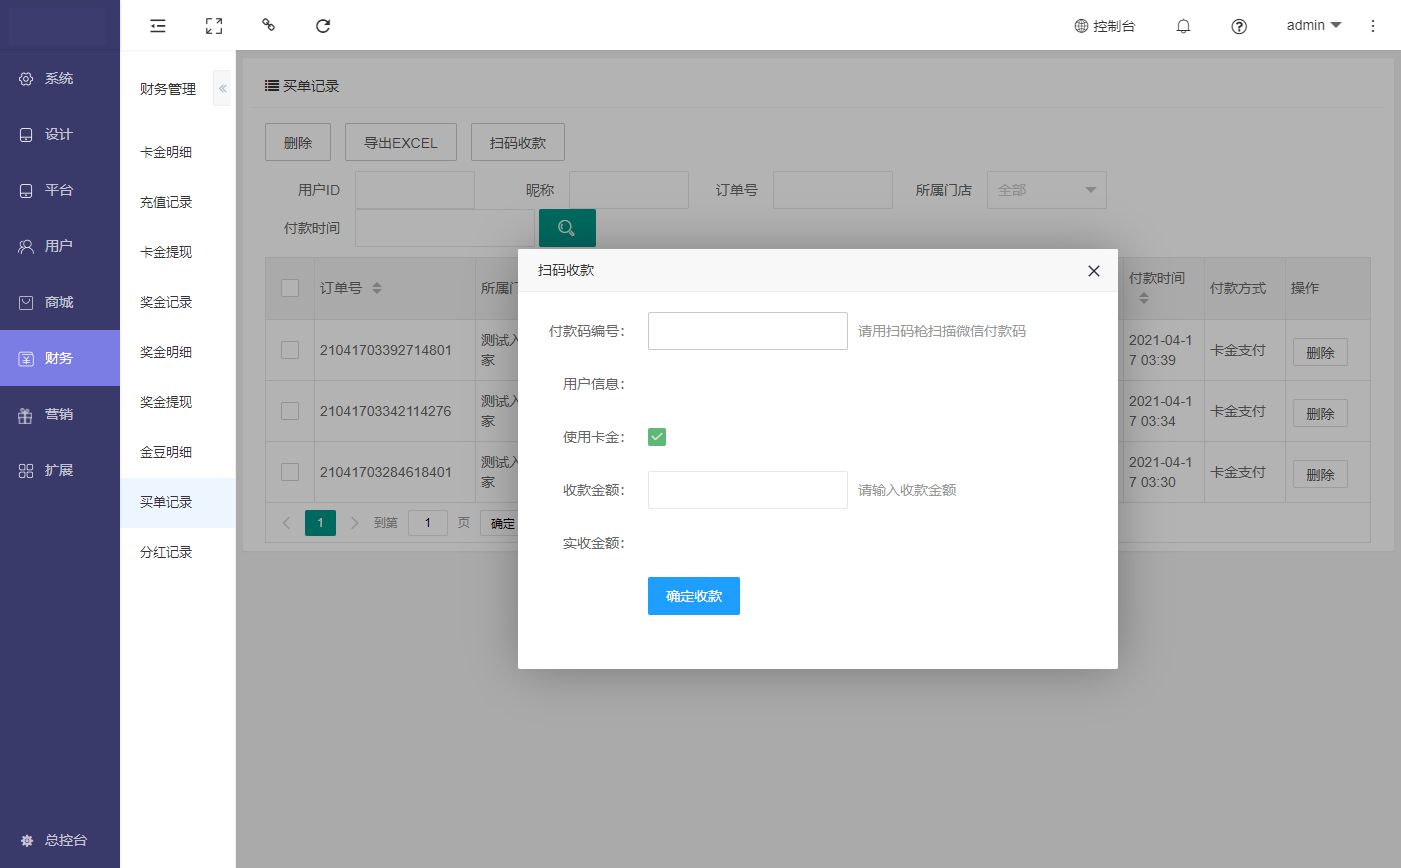The height and width of the screenshot is (868, 1401).
Task: Collapse the left sidebar menu icon
Action: pyautogui.click(x=158, y=26)
